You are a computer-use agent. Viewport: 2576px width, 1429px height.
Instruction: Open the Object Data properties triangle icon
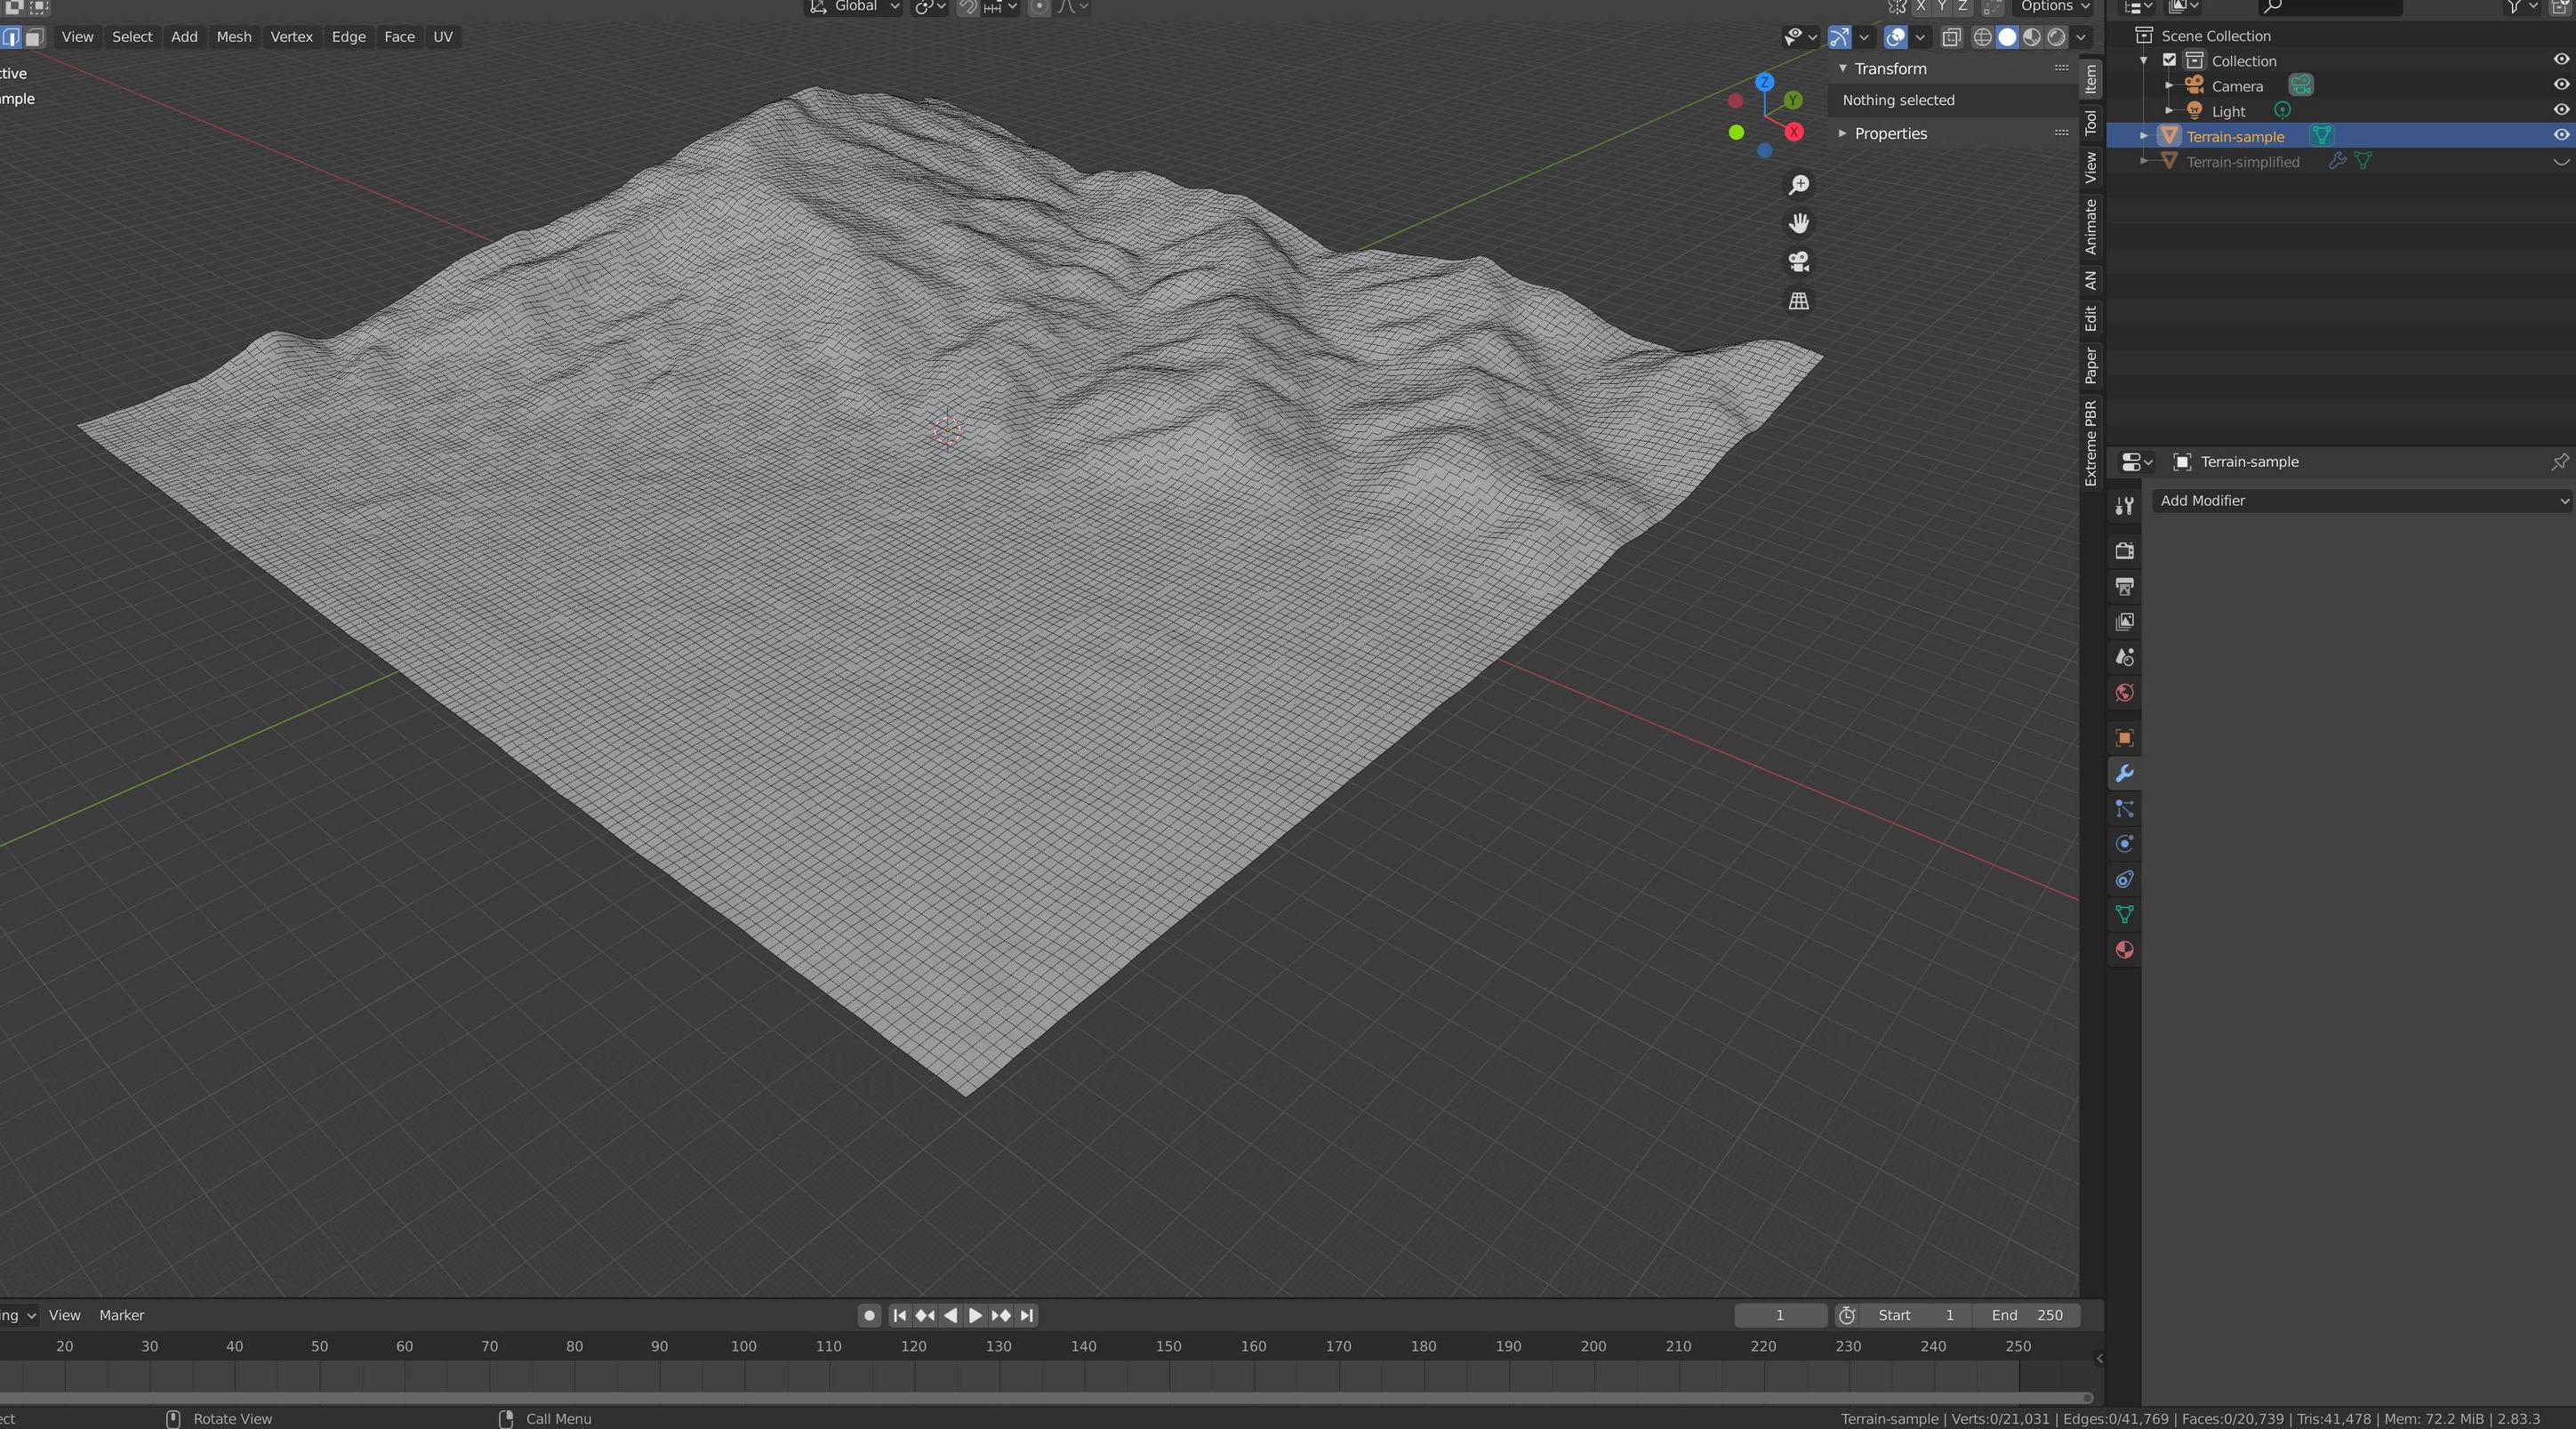[2124, 914]
